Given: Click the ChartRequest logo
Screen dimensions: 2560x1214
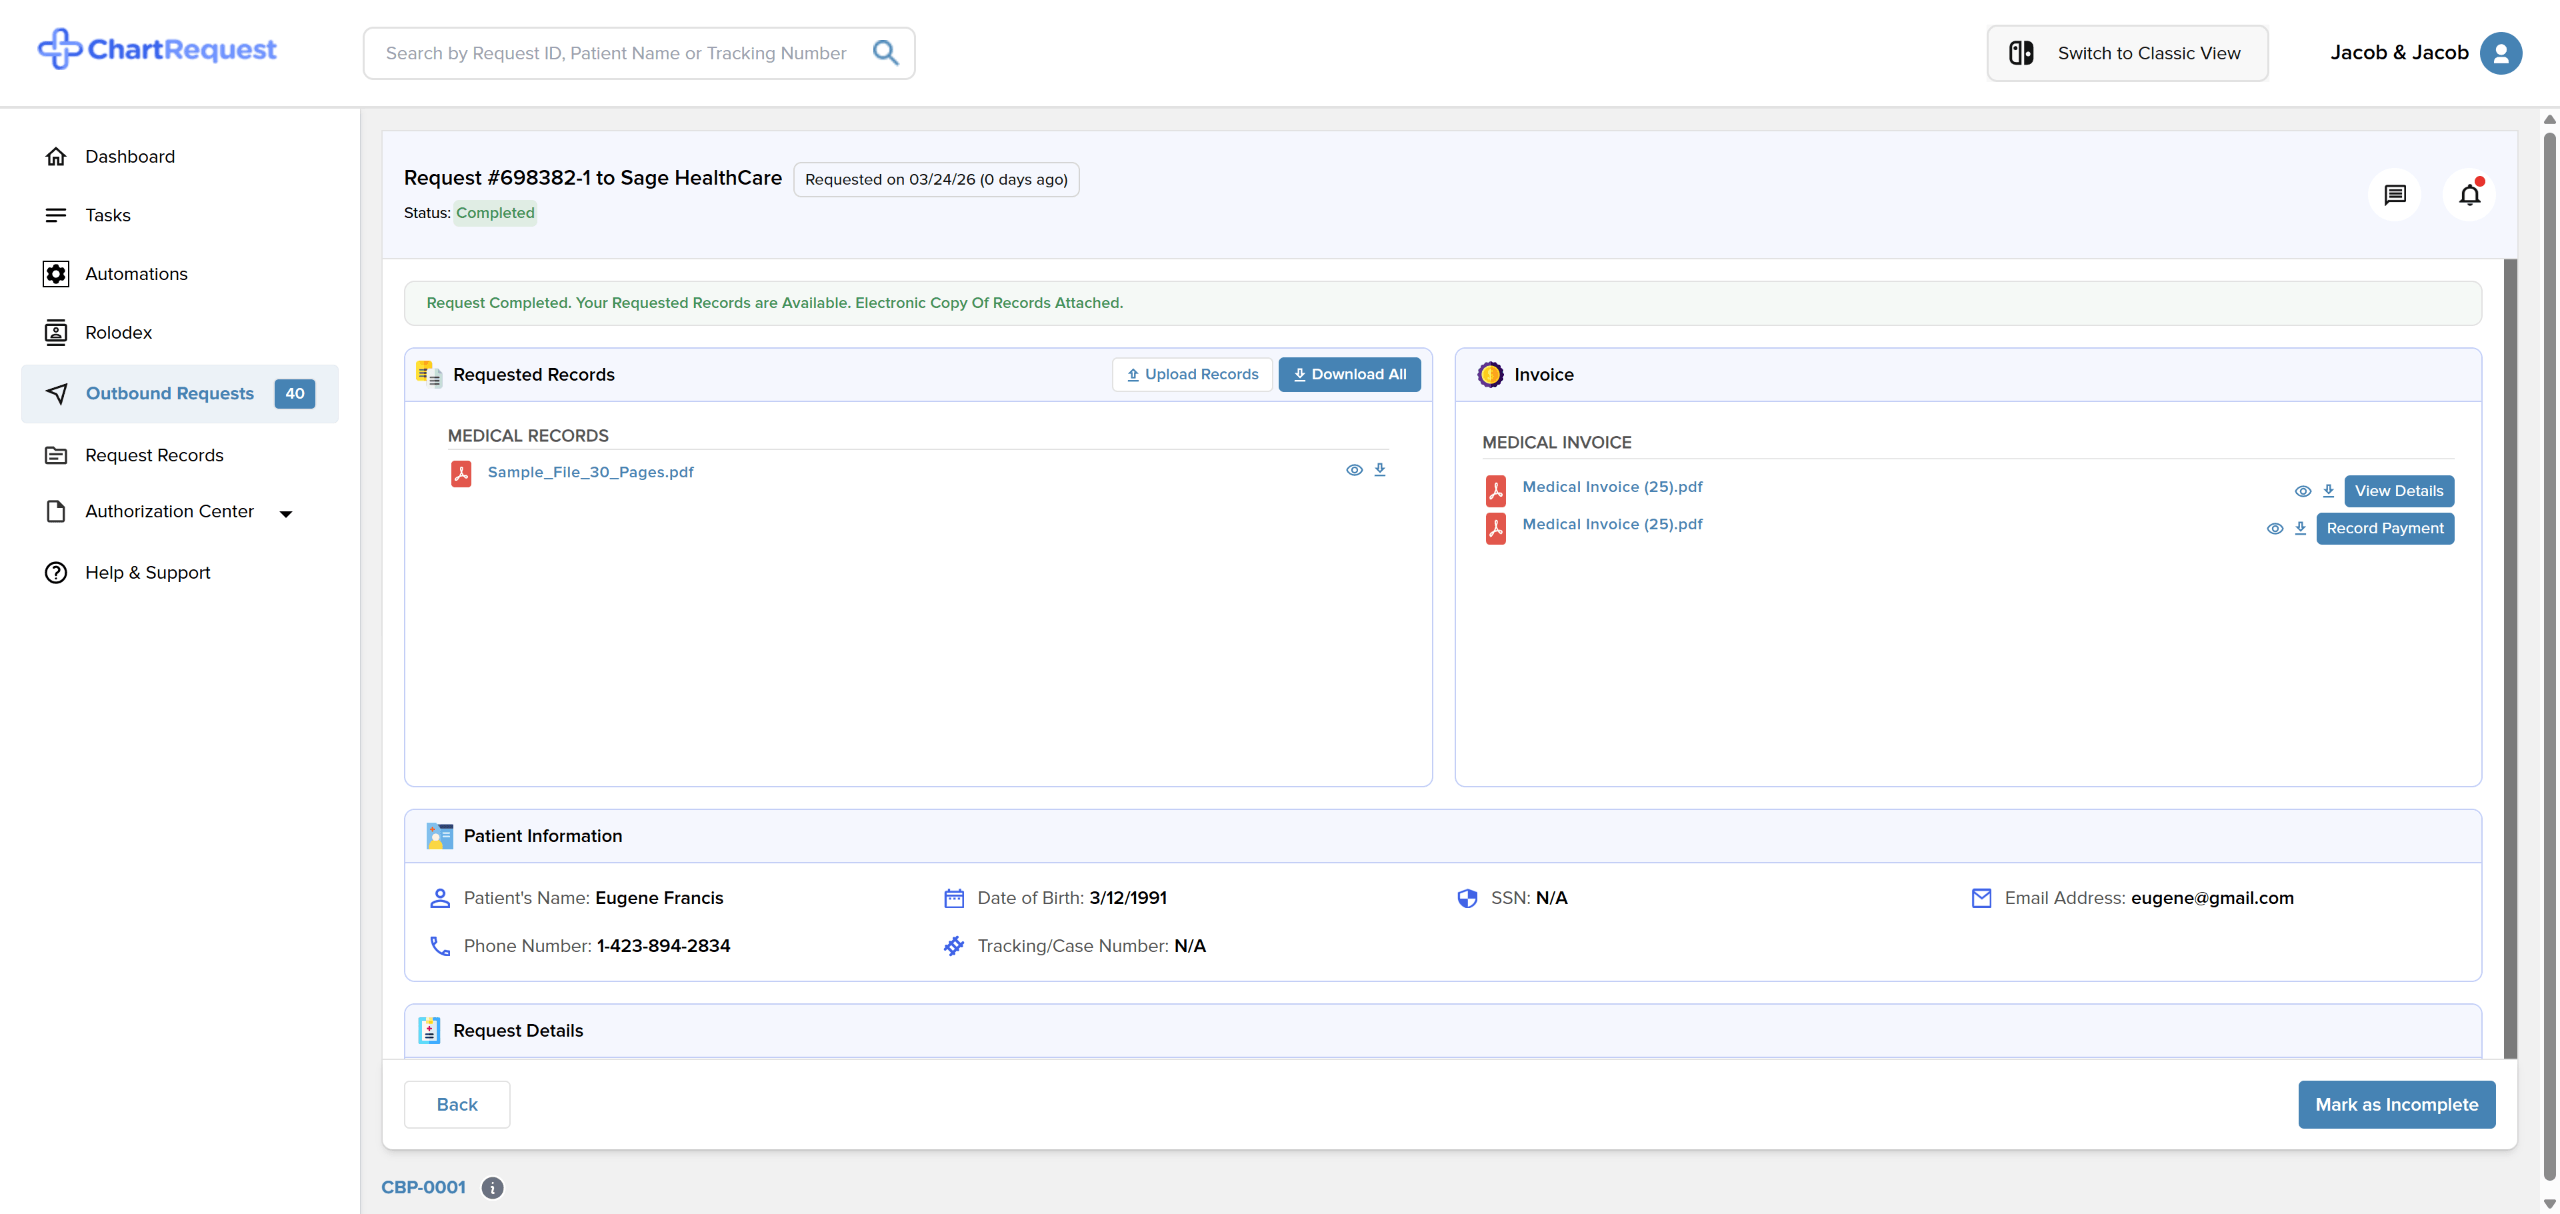Looking at the screenshot, I should tap(157, 49).
